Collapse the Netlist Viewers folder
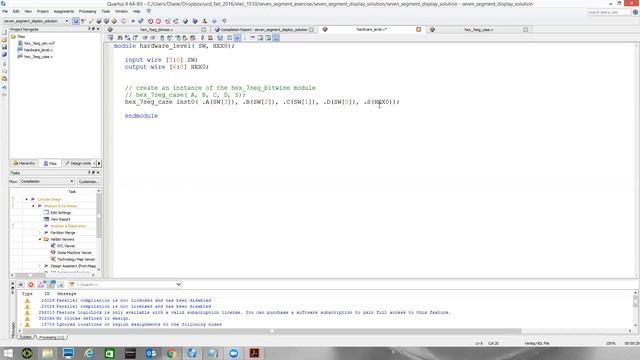The image size is (640, 360). [40, 239]
